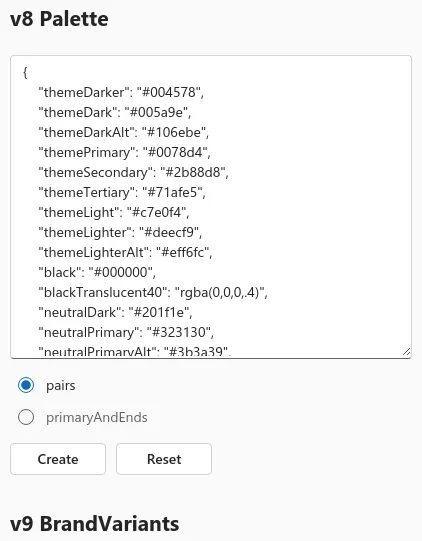Place cursor on the themeDarker line
Viewport: 422px width, 541px height.
tap(121, 92)
